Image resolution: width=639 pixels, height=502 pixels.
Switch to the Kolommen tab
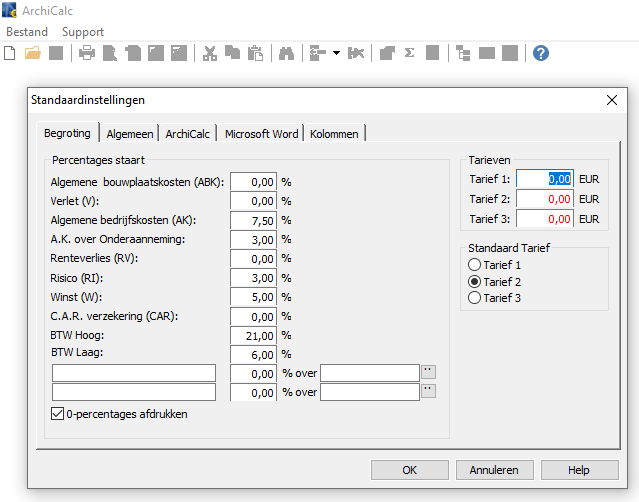coord(334,134)
